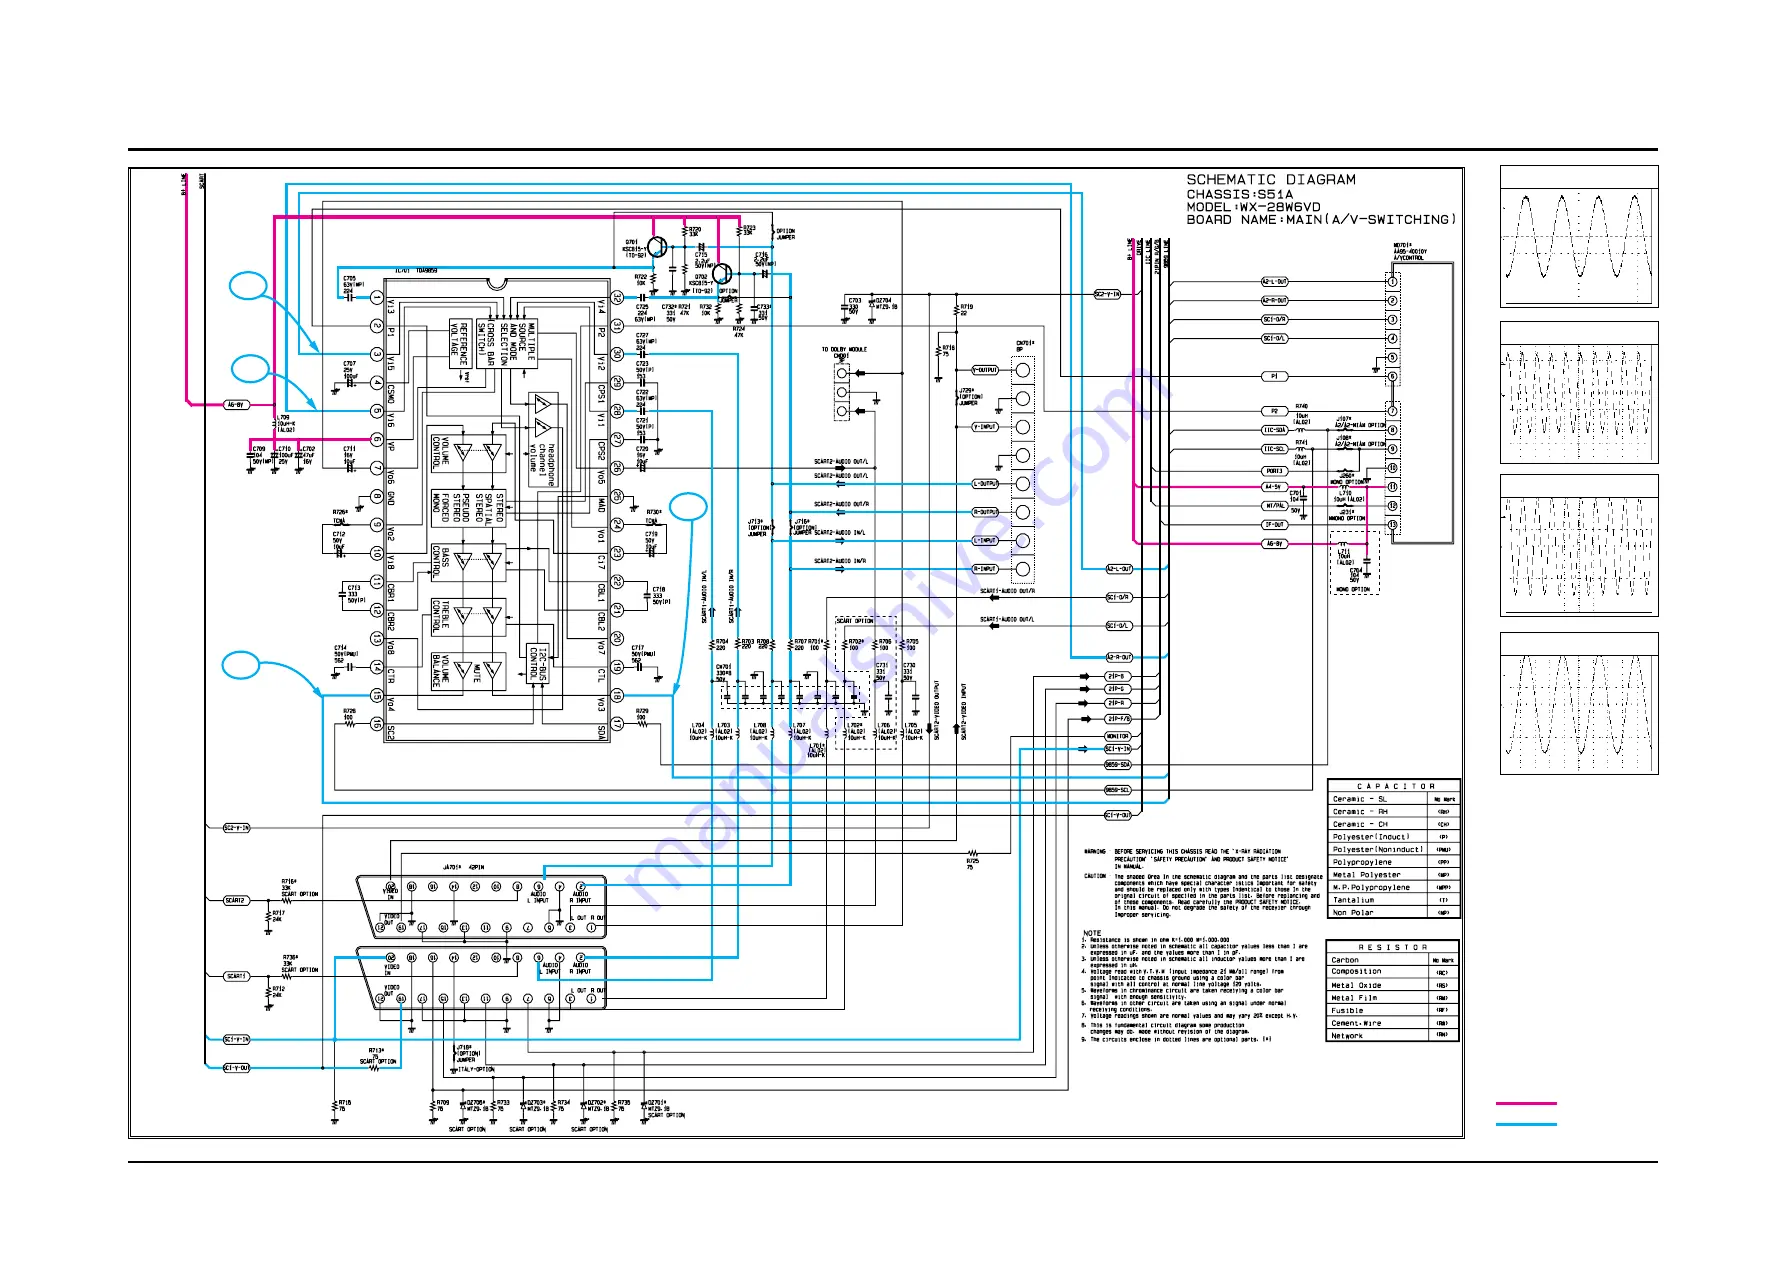Click the IIC-SDA signal label

pos(1274,430)
